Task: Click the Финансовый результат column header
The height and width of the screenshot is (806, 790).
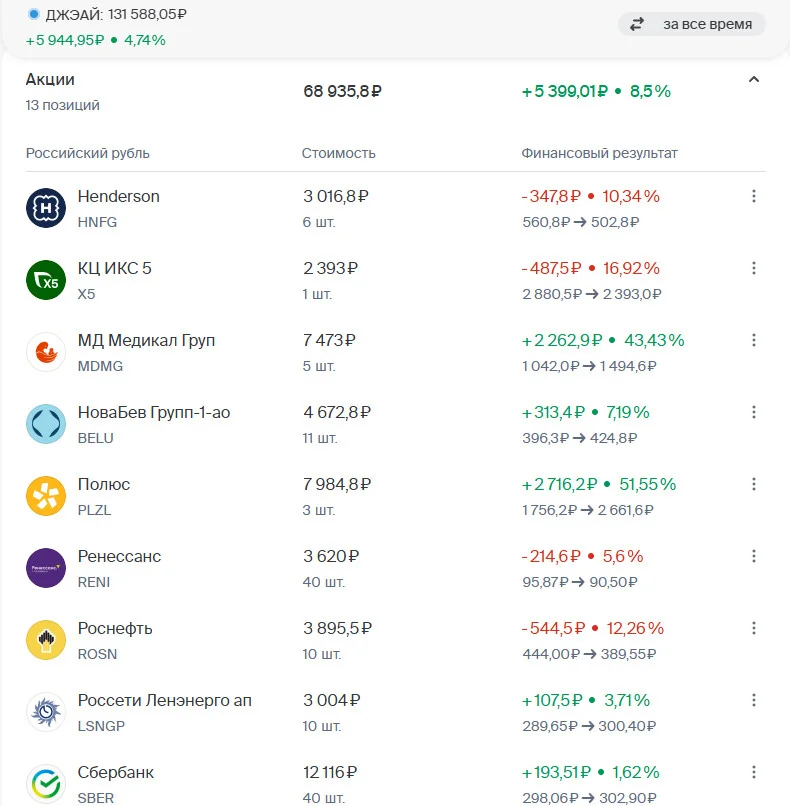Action: click(599, 153)
